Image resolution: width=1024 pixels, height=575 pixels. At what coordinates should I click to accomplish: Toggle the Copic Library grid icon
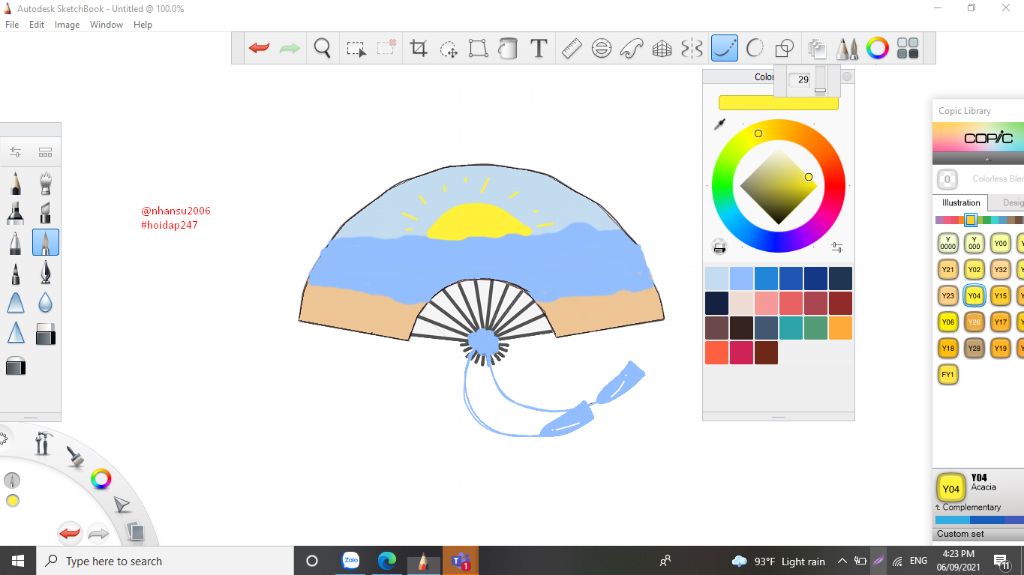(x=907, y=48)
